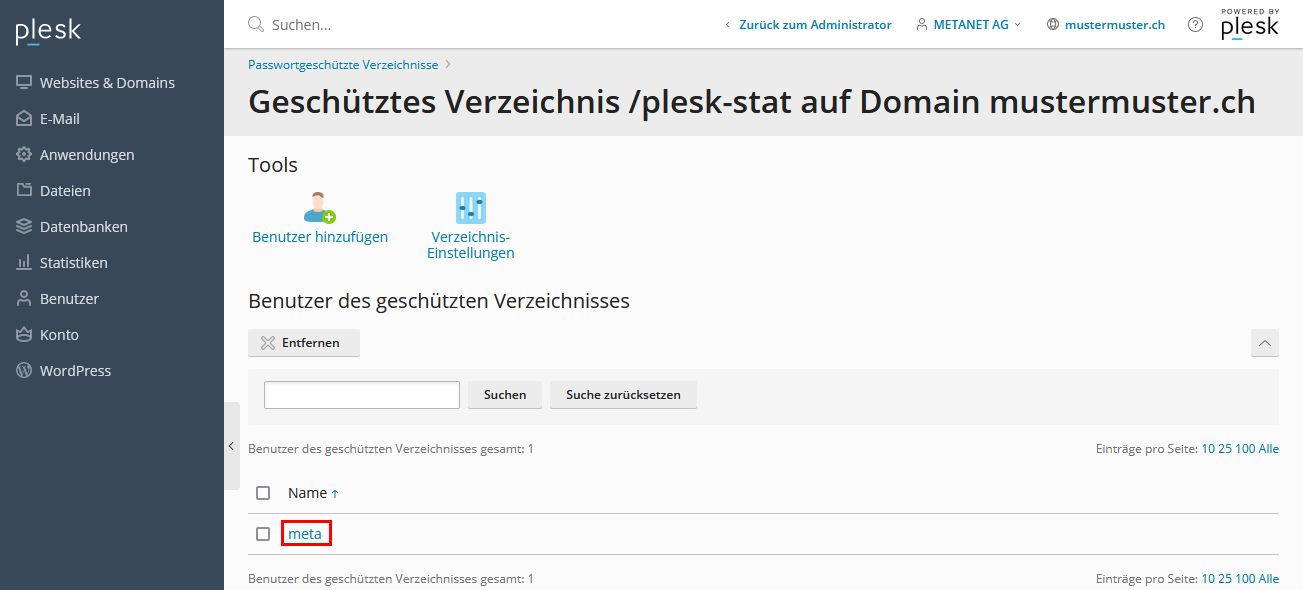Click the help question mark icon
This screenshot has height=590, width=1303.
pos(1195,25)
